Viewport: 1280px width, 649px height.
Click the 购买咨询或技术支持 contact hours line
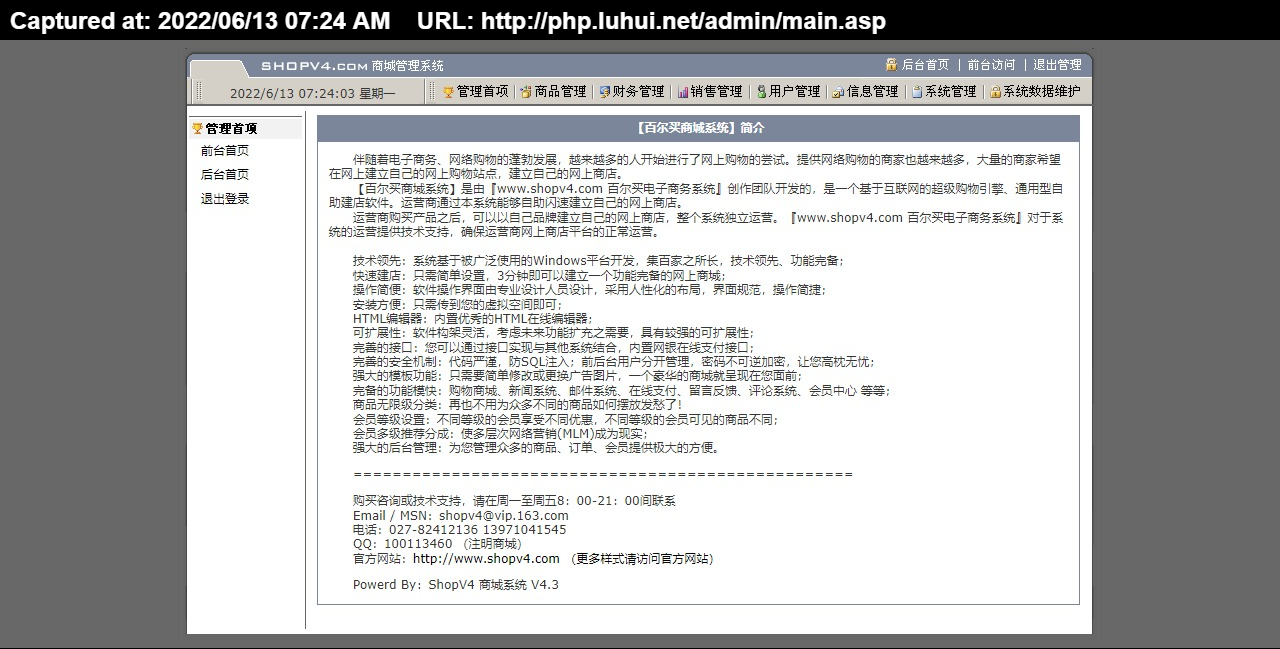coord(514,501)
